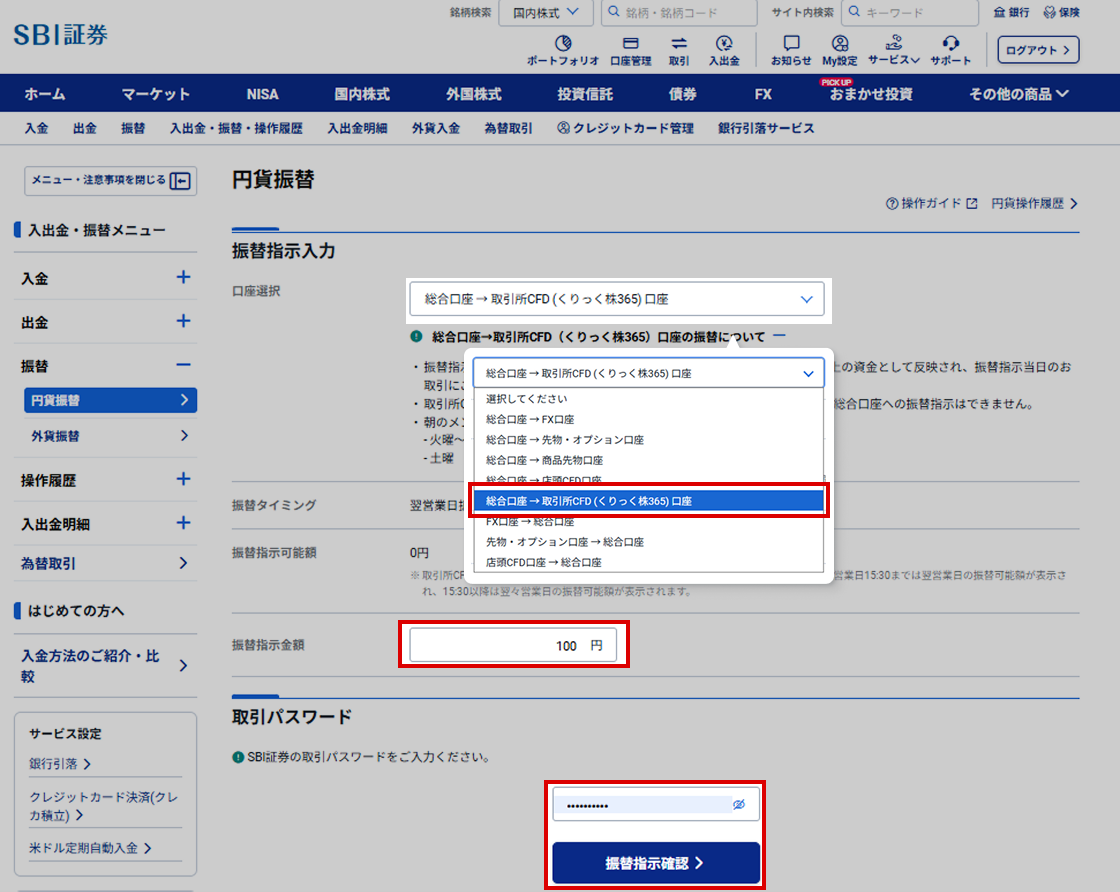Click the site search magnifier icon
The width and height of the screenshot is (1120, 892).
854,12
